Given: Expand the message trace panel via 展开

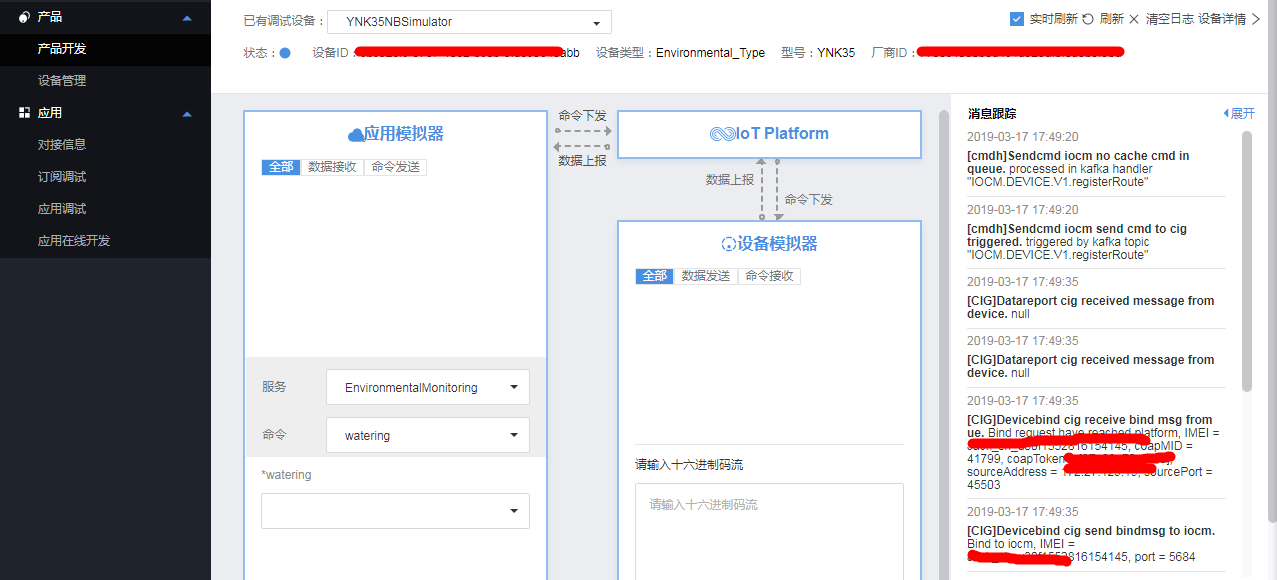Looking at the screenshot, I should click(1239, 114).
